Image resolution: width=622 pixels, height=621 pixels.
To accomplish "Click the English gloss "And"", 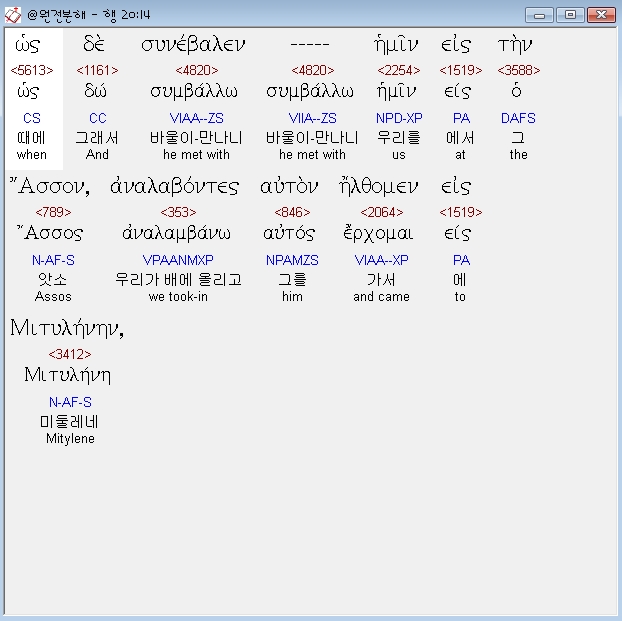I will (97, 154).
